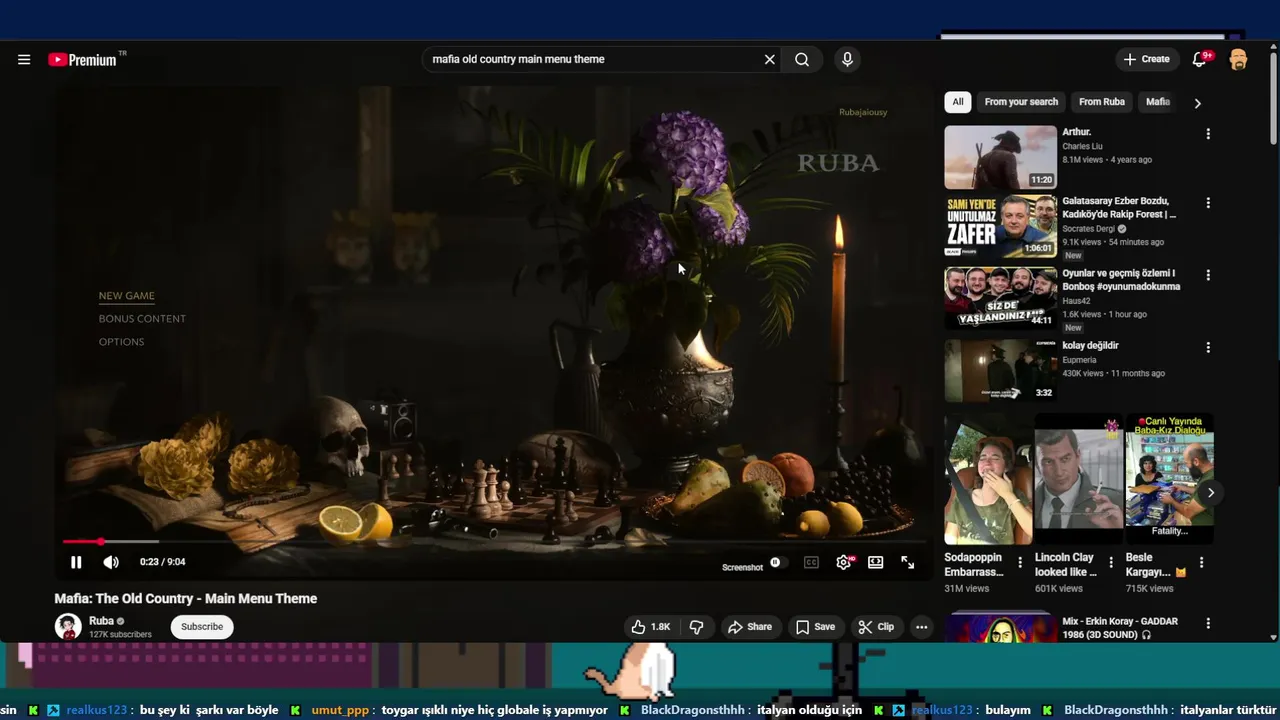Open options for Oyunlar ve geçmiş video

(x=1208, y=275)
